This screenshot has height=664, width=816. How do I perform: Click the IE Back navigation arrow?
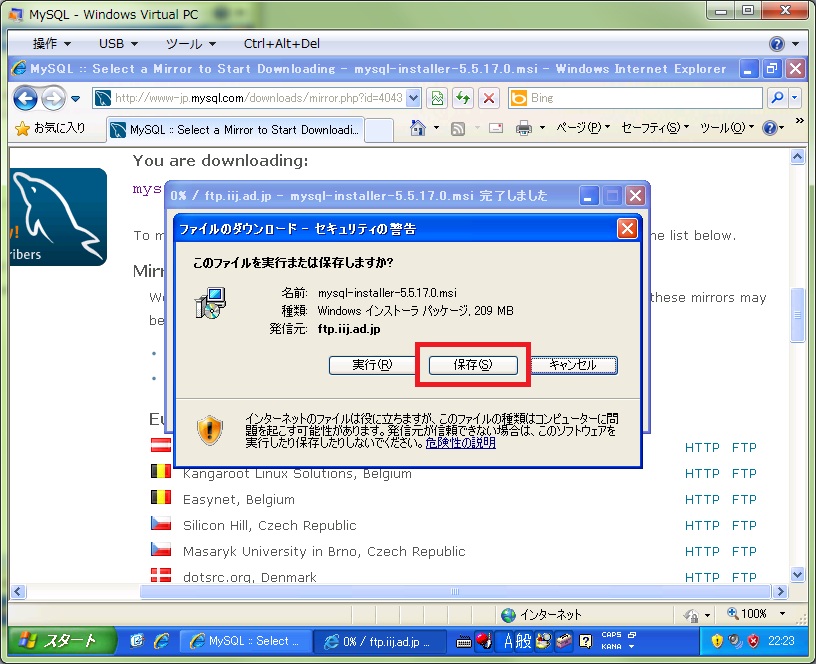click(x=25, y=98)
